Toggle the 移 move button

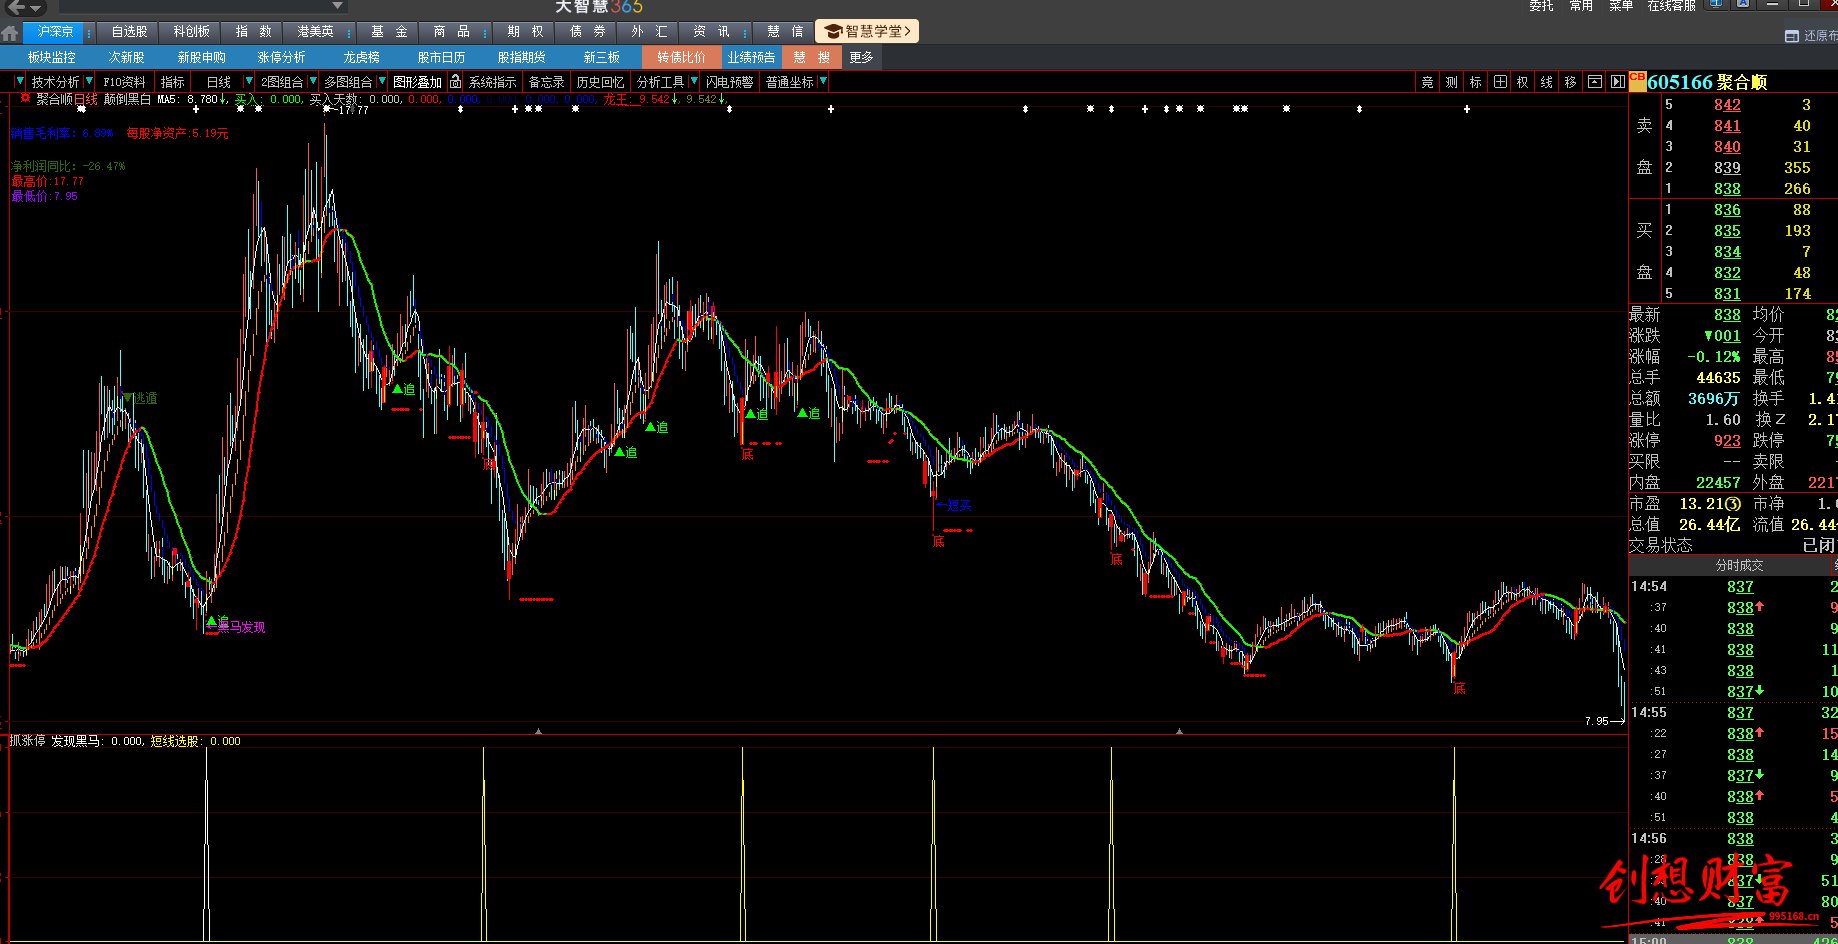1570,82
